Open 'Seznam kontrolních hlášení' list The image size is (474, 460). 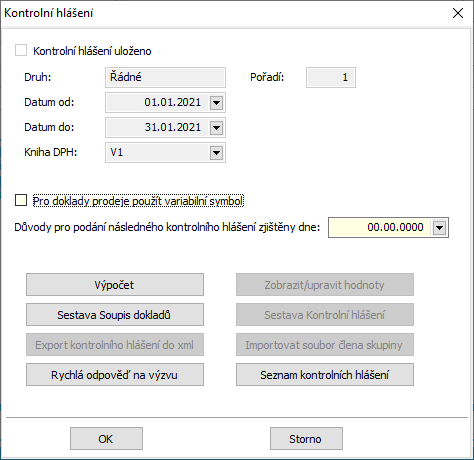325,375
